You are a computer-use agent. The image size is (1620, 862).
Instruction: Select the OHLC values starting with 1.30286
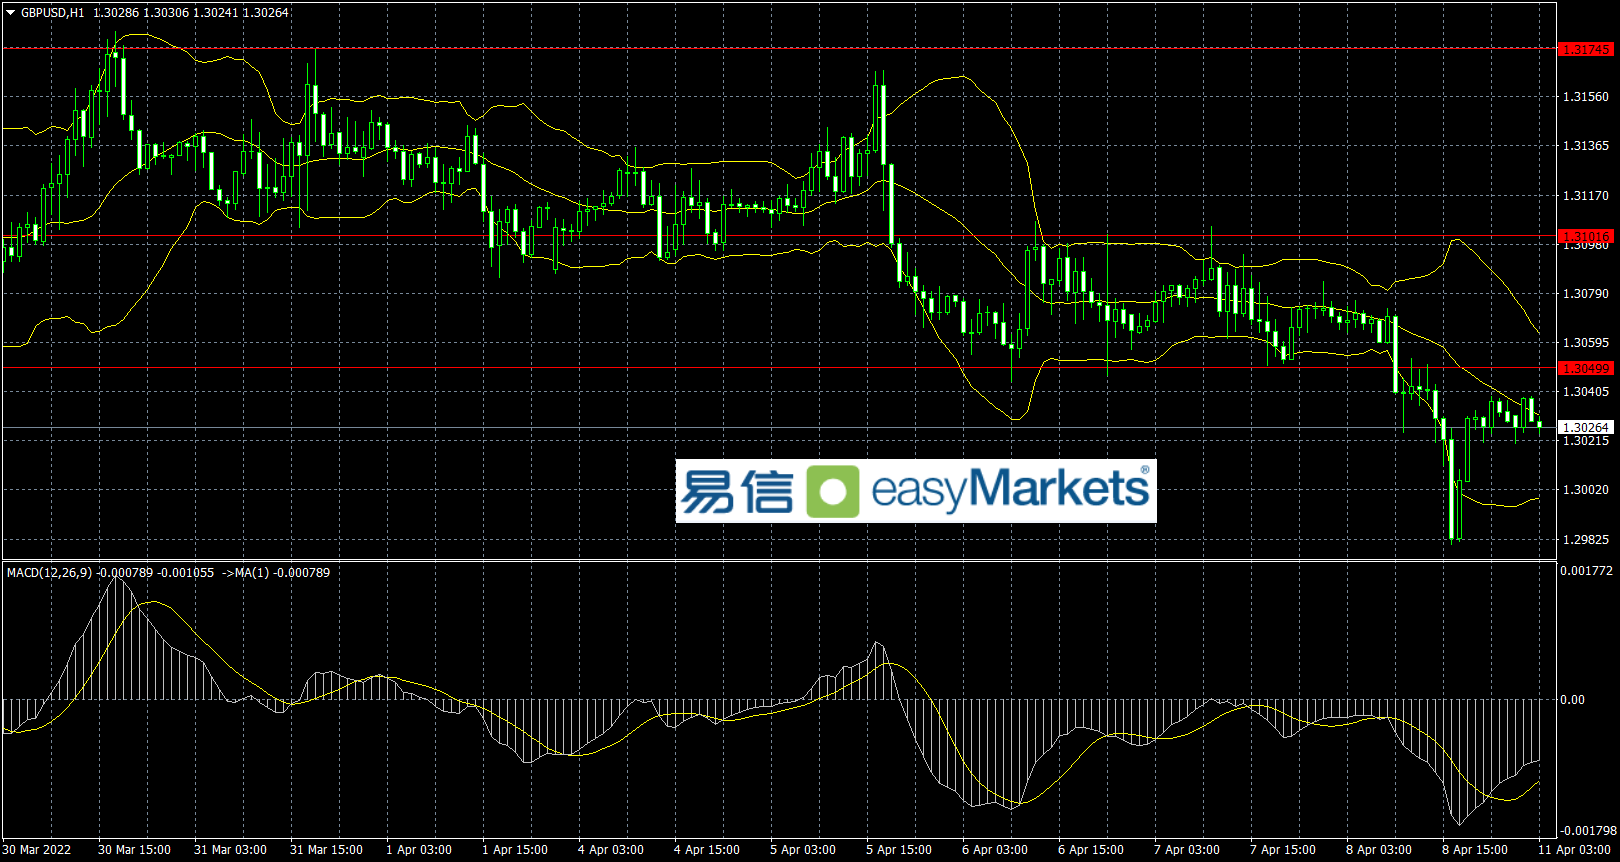tap(191, 13)
